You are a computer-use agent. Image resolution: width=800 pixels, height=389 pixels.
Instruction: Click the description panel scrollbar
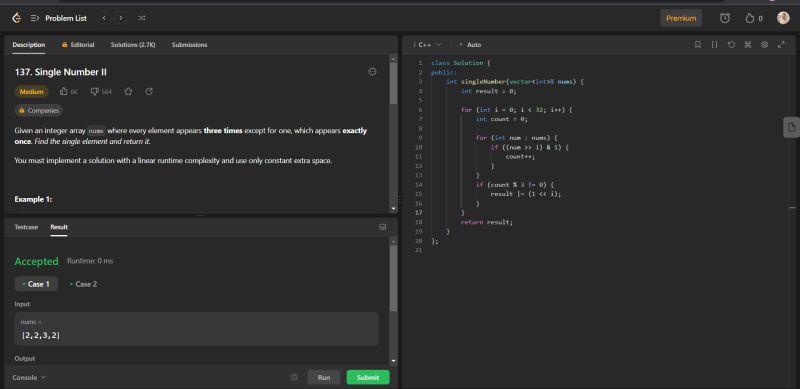pyautogui.click(x=393, y=83)
